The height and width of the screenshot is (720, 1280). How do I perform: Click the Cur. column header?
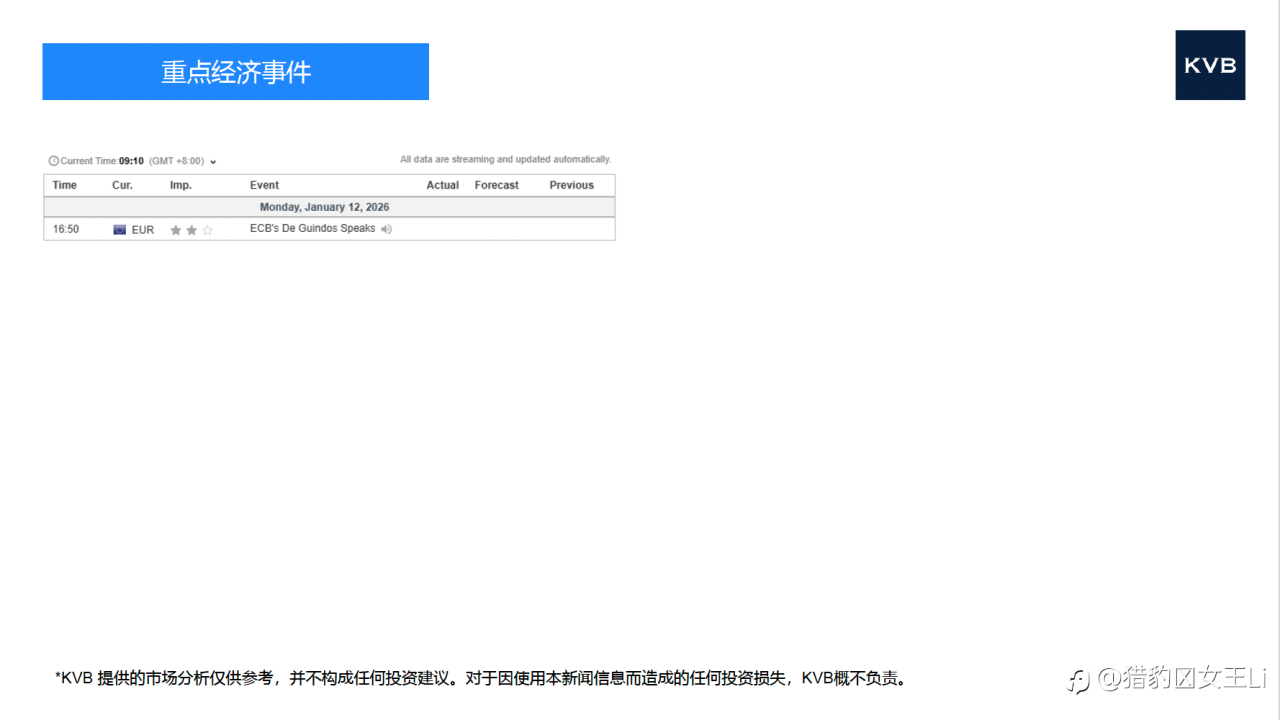pos(122,185)
